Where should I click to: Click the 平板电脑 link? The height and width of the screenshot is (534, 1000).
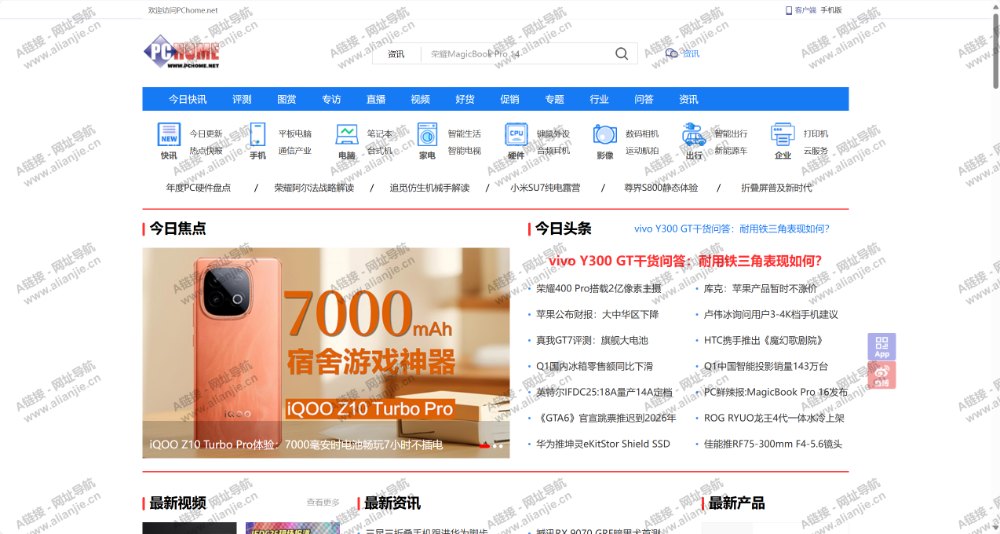coord(295,134)
